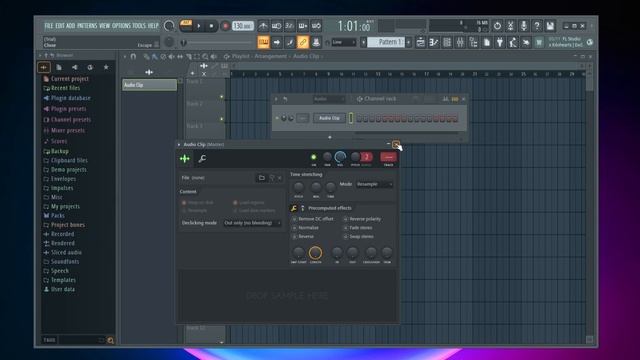Toggle the playlist magnet snap icon

133,57
